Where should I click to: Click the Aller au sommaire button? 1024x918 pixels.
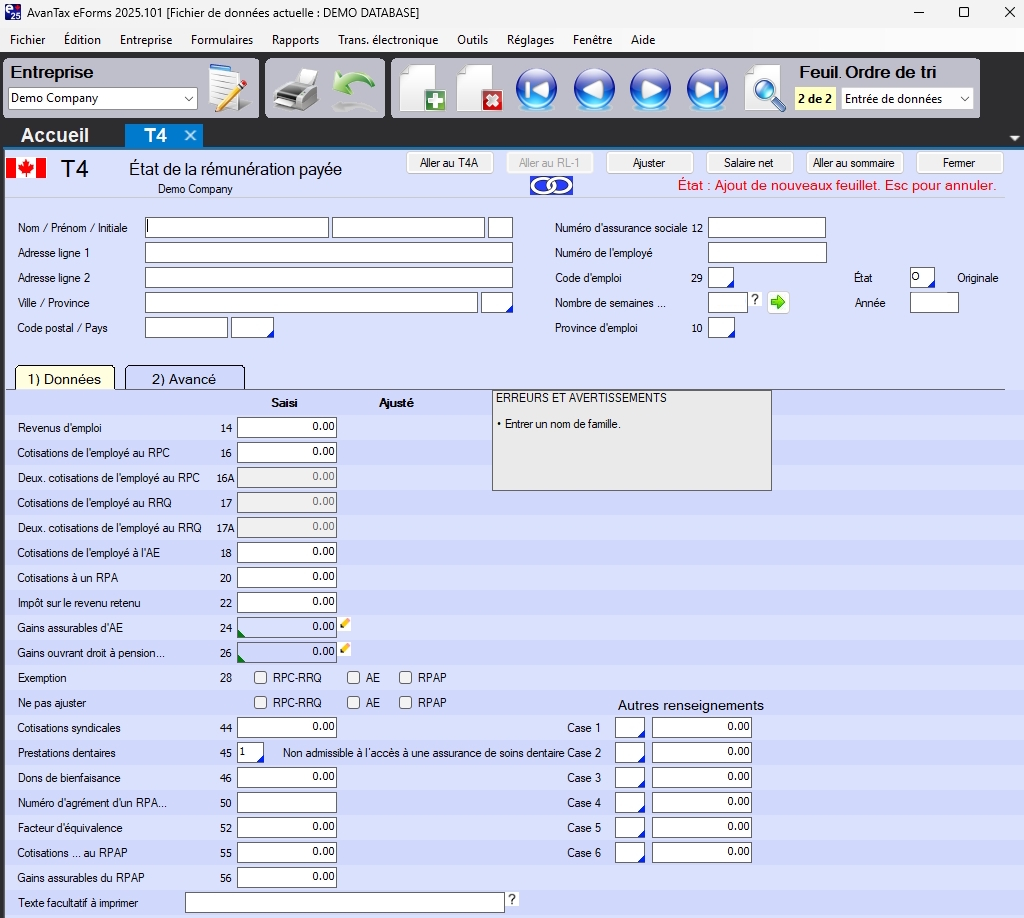(854, 163)
